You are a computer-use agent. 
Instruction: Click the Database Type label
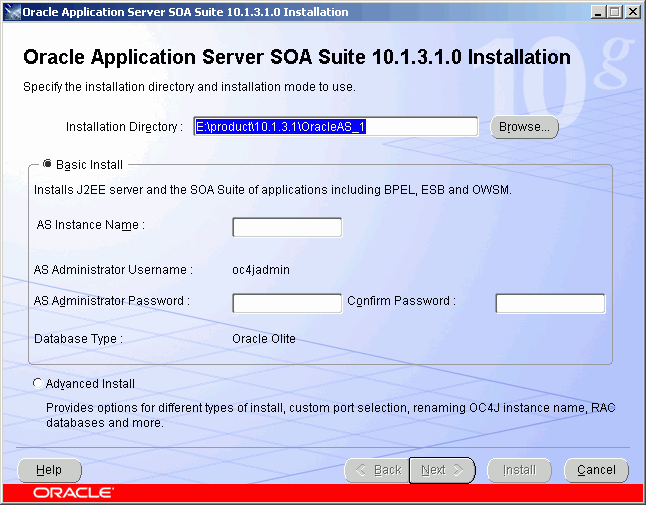pyautogui.click(x=78, y=339)
